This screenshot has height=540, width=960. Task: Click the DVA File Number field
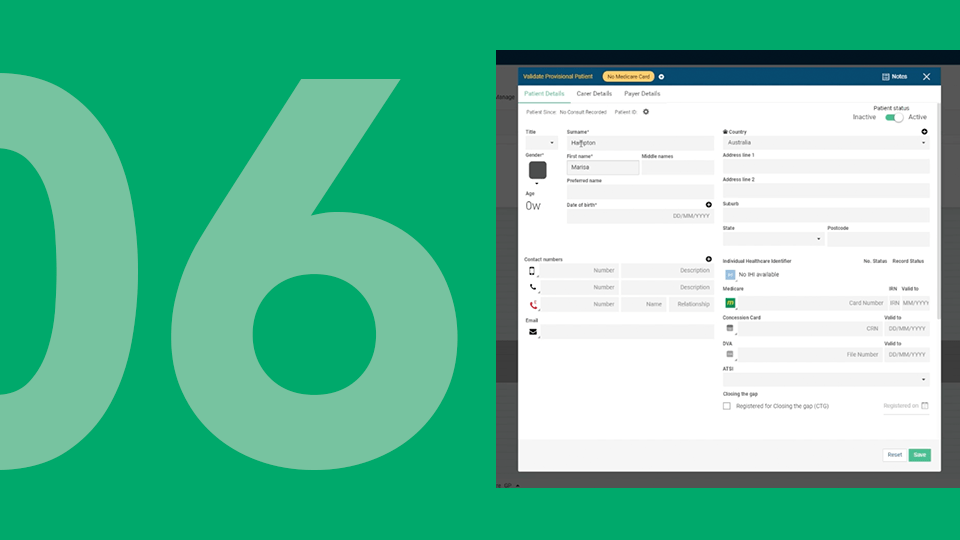click(x=809, y=354)
